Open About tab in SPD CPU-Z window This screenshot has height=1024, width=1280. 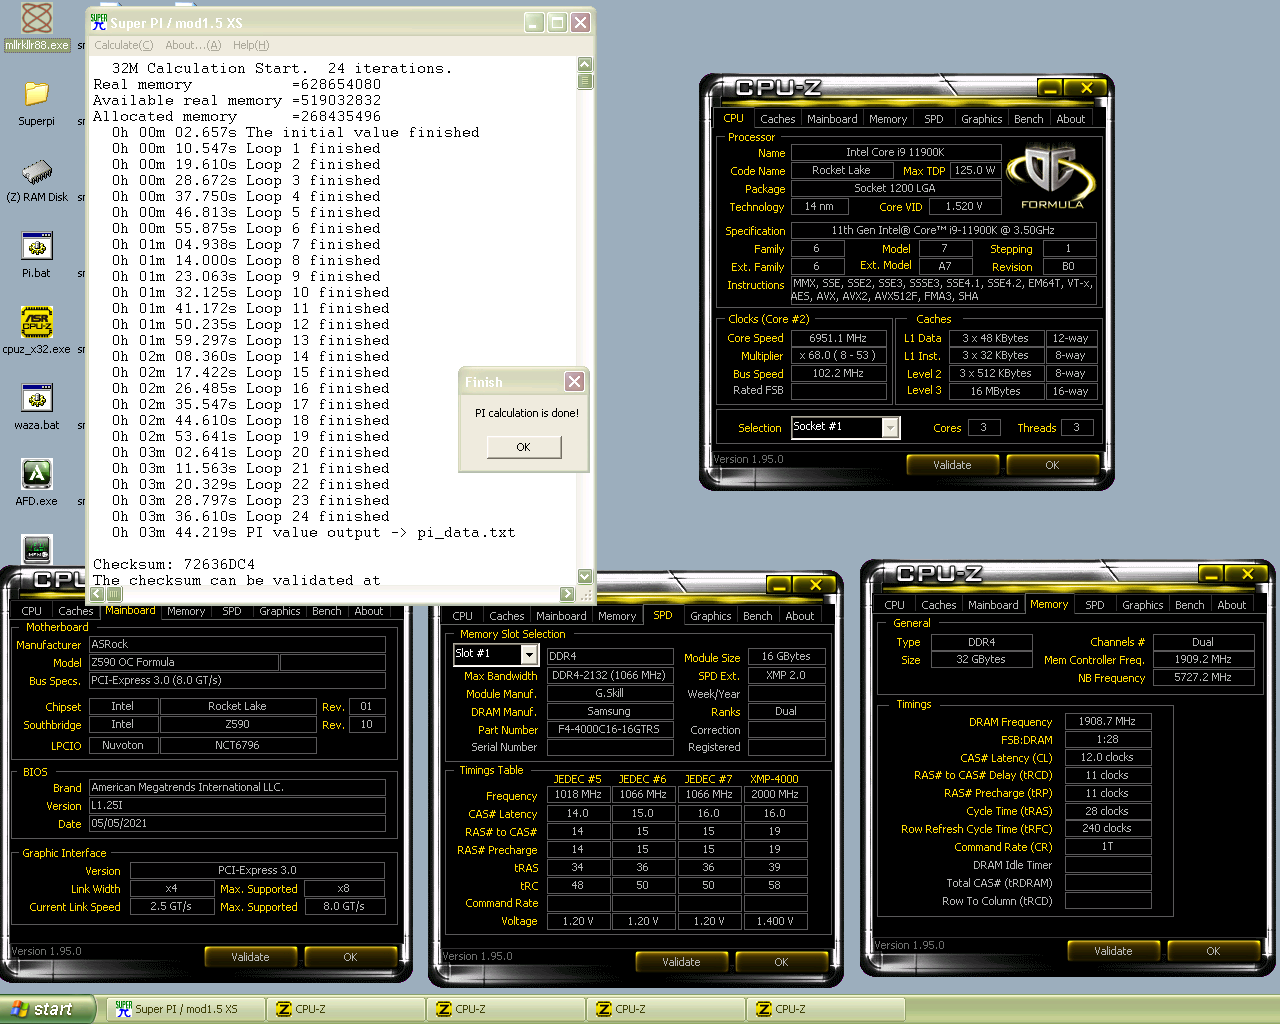[x=799, y=616]
